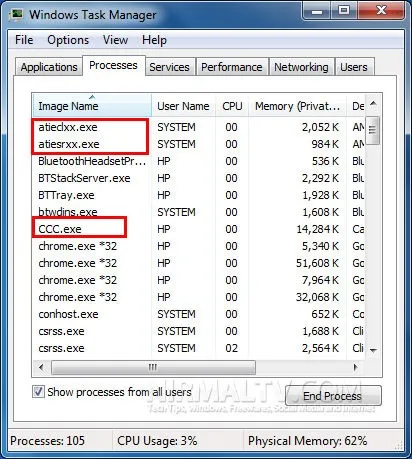This screenshot has width=412, height=459.
Task: Select the atieclxx.exe process
Action: click(x=198, y=127)
